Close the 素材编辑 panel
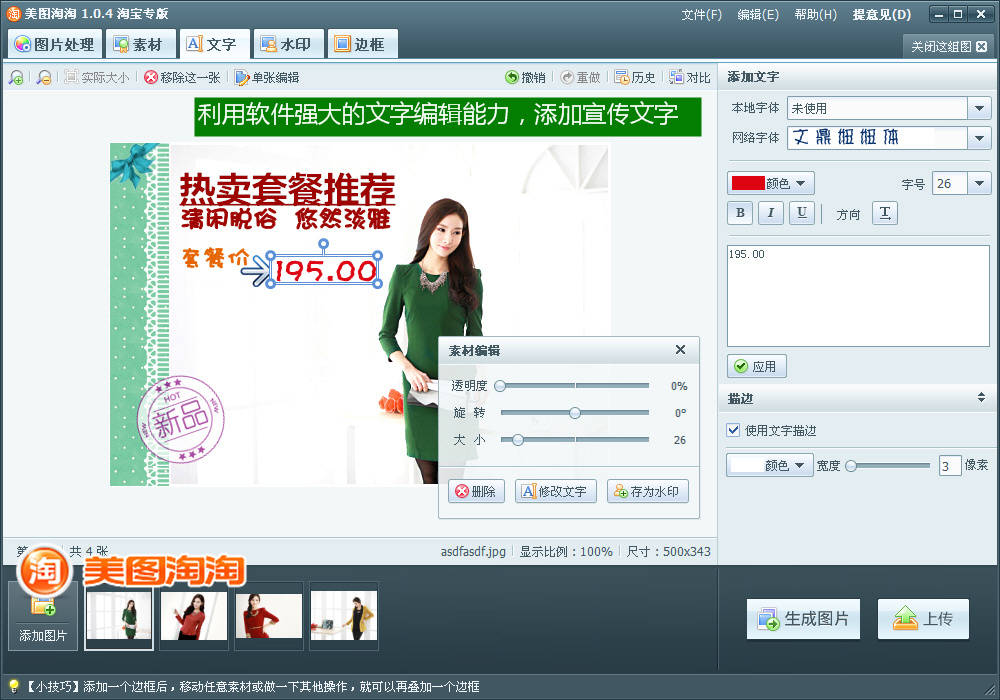Screen dimensions: 1000x700 [x=680, y=349]
